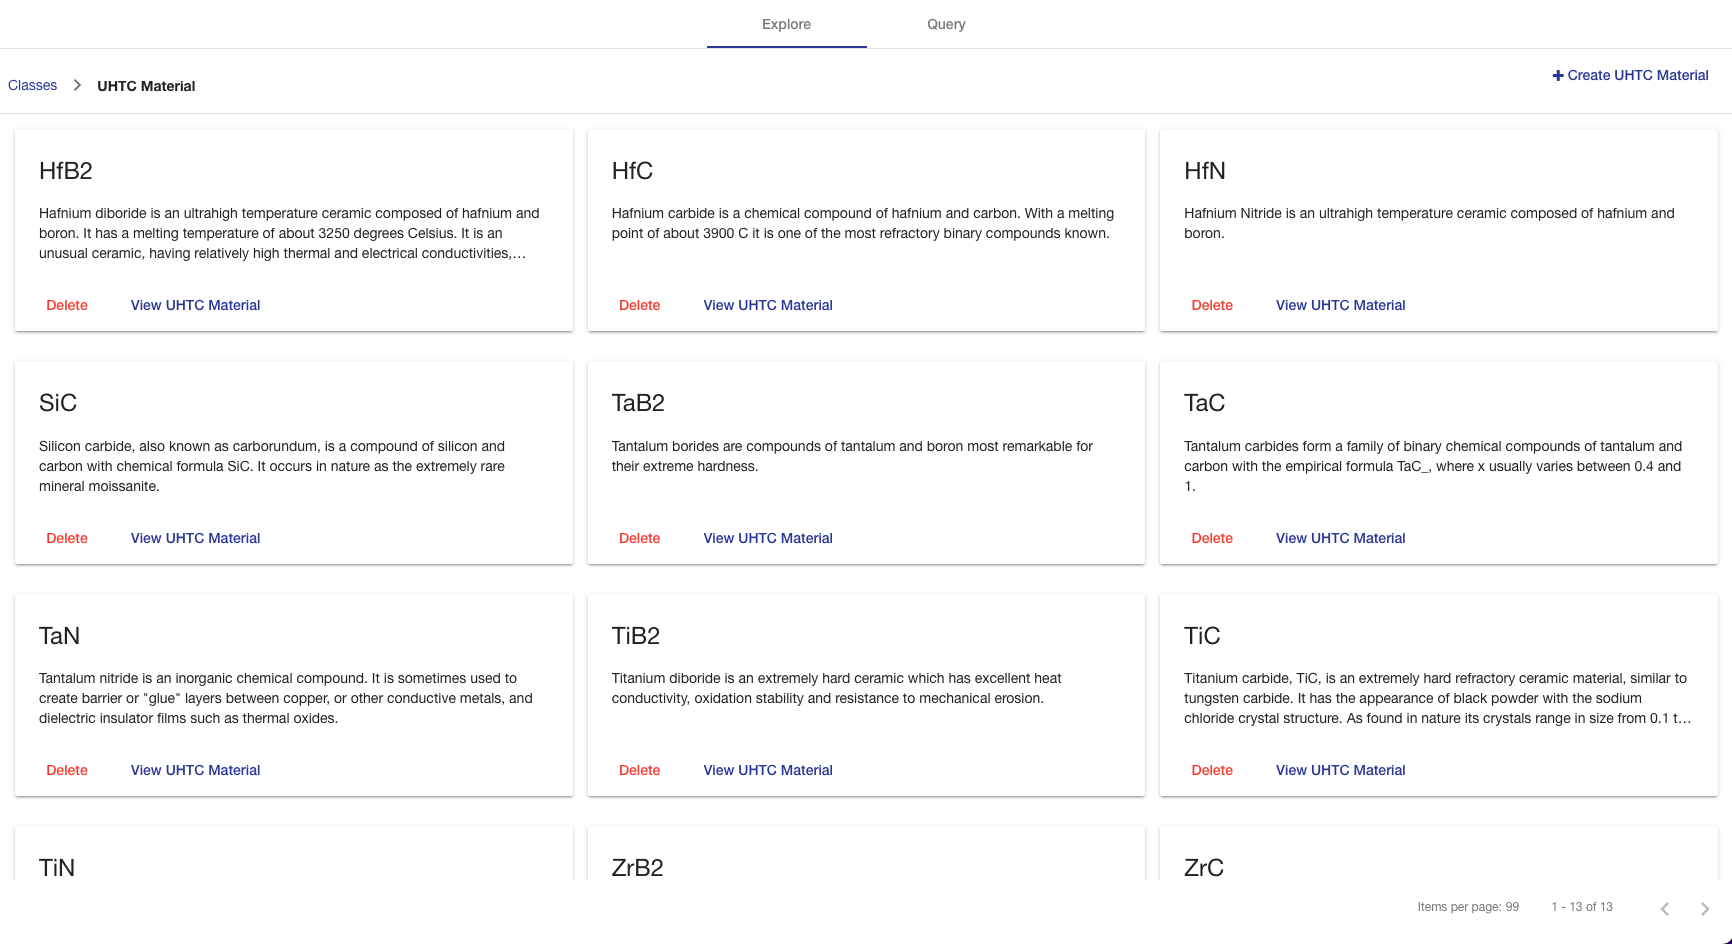The height and width of the screenshot is (944, 1732).
Task: View UHTC Material for TiB2
Action: (767, 770)
